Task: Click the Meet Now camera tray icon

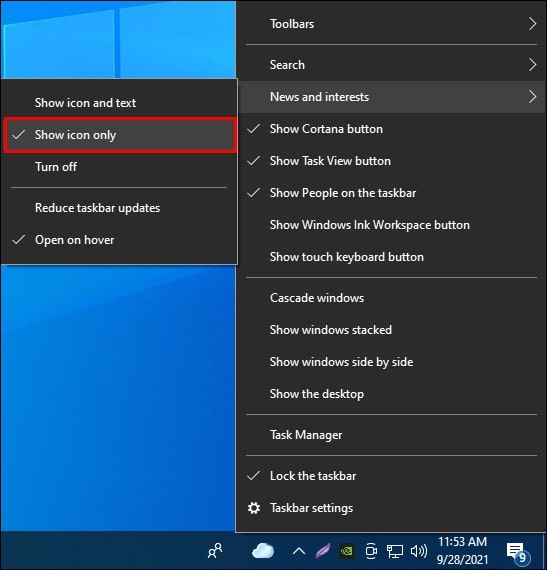Action: pyautogui.click(x=371, y=551)
